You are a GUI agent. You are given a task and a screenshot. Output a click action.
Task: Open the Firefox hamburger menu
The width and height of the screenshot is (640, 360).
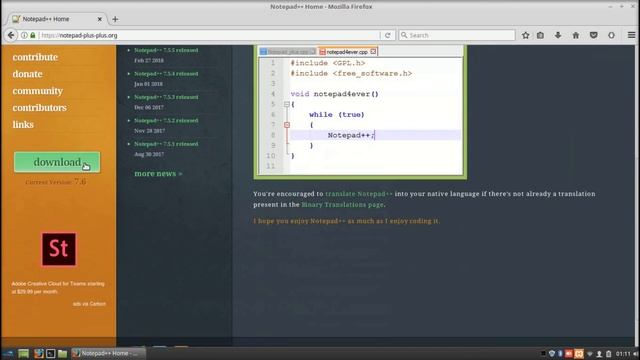coord(631,36)
